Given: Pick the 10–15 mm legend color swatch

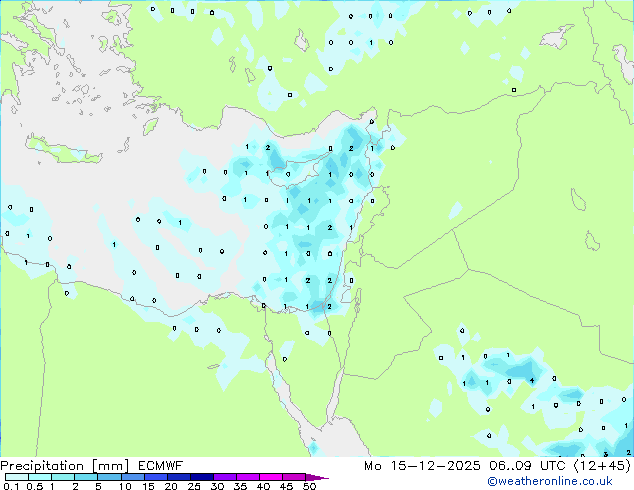Looking at the screenshot, I should click(x=132, y=477).
